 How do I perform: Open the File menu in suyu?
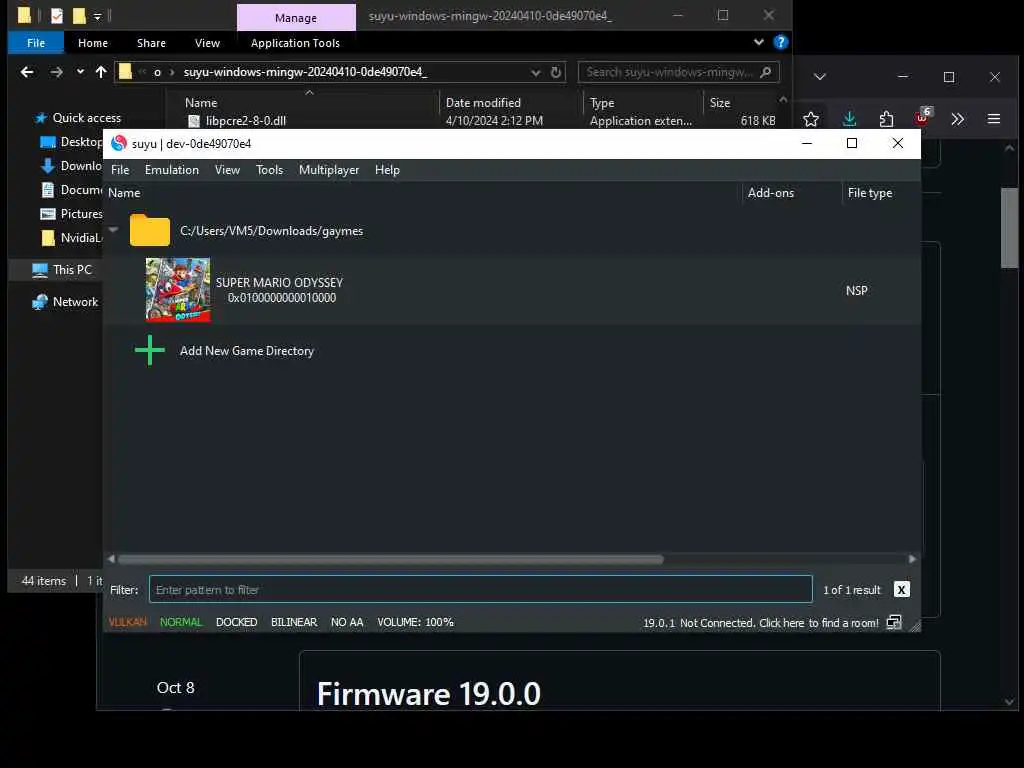[x=120, y=170]
